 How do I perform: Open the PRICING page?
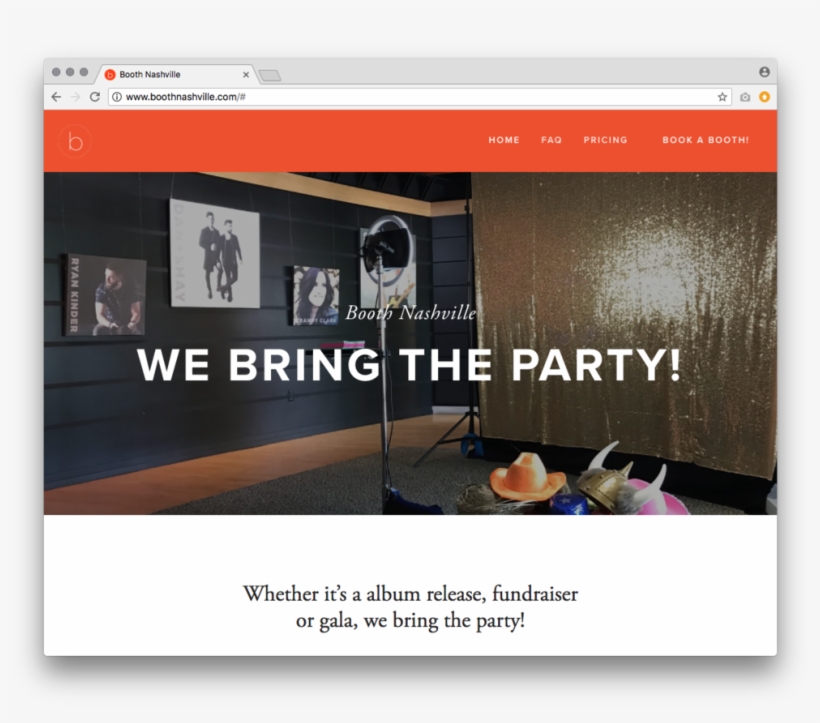pyautogui.click(x=605, y=140)
